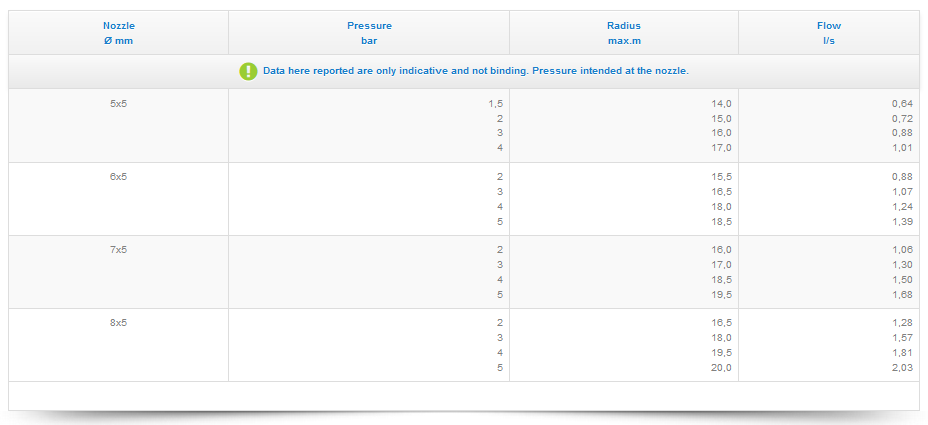Select the 1,01 flow value
928x425 pixels.
point(902,148)
